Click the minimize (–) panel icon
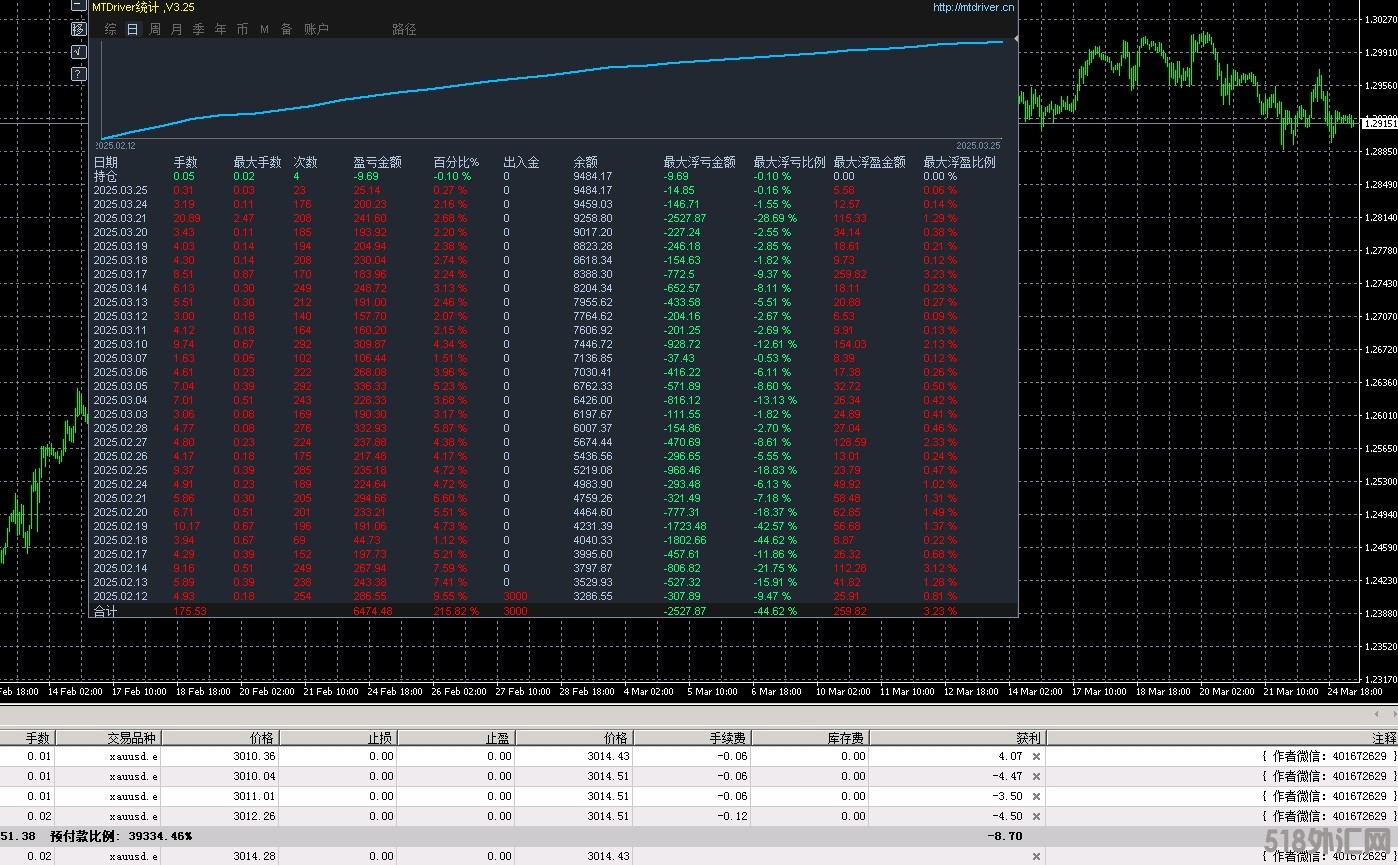1398x865 pixels. click(x=79, y=6)
